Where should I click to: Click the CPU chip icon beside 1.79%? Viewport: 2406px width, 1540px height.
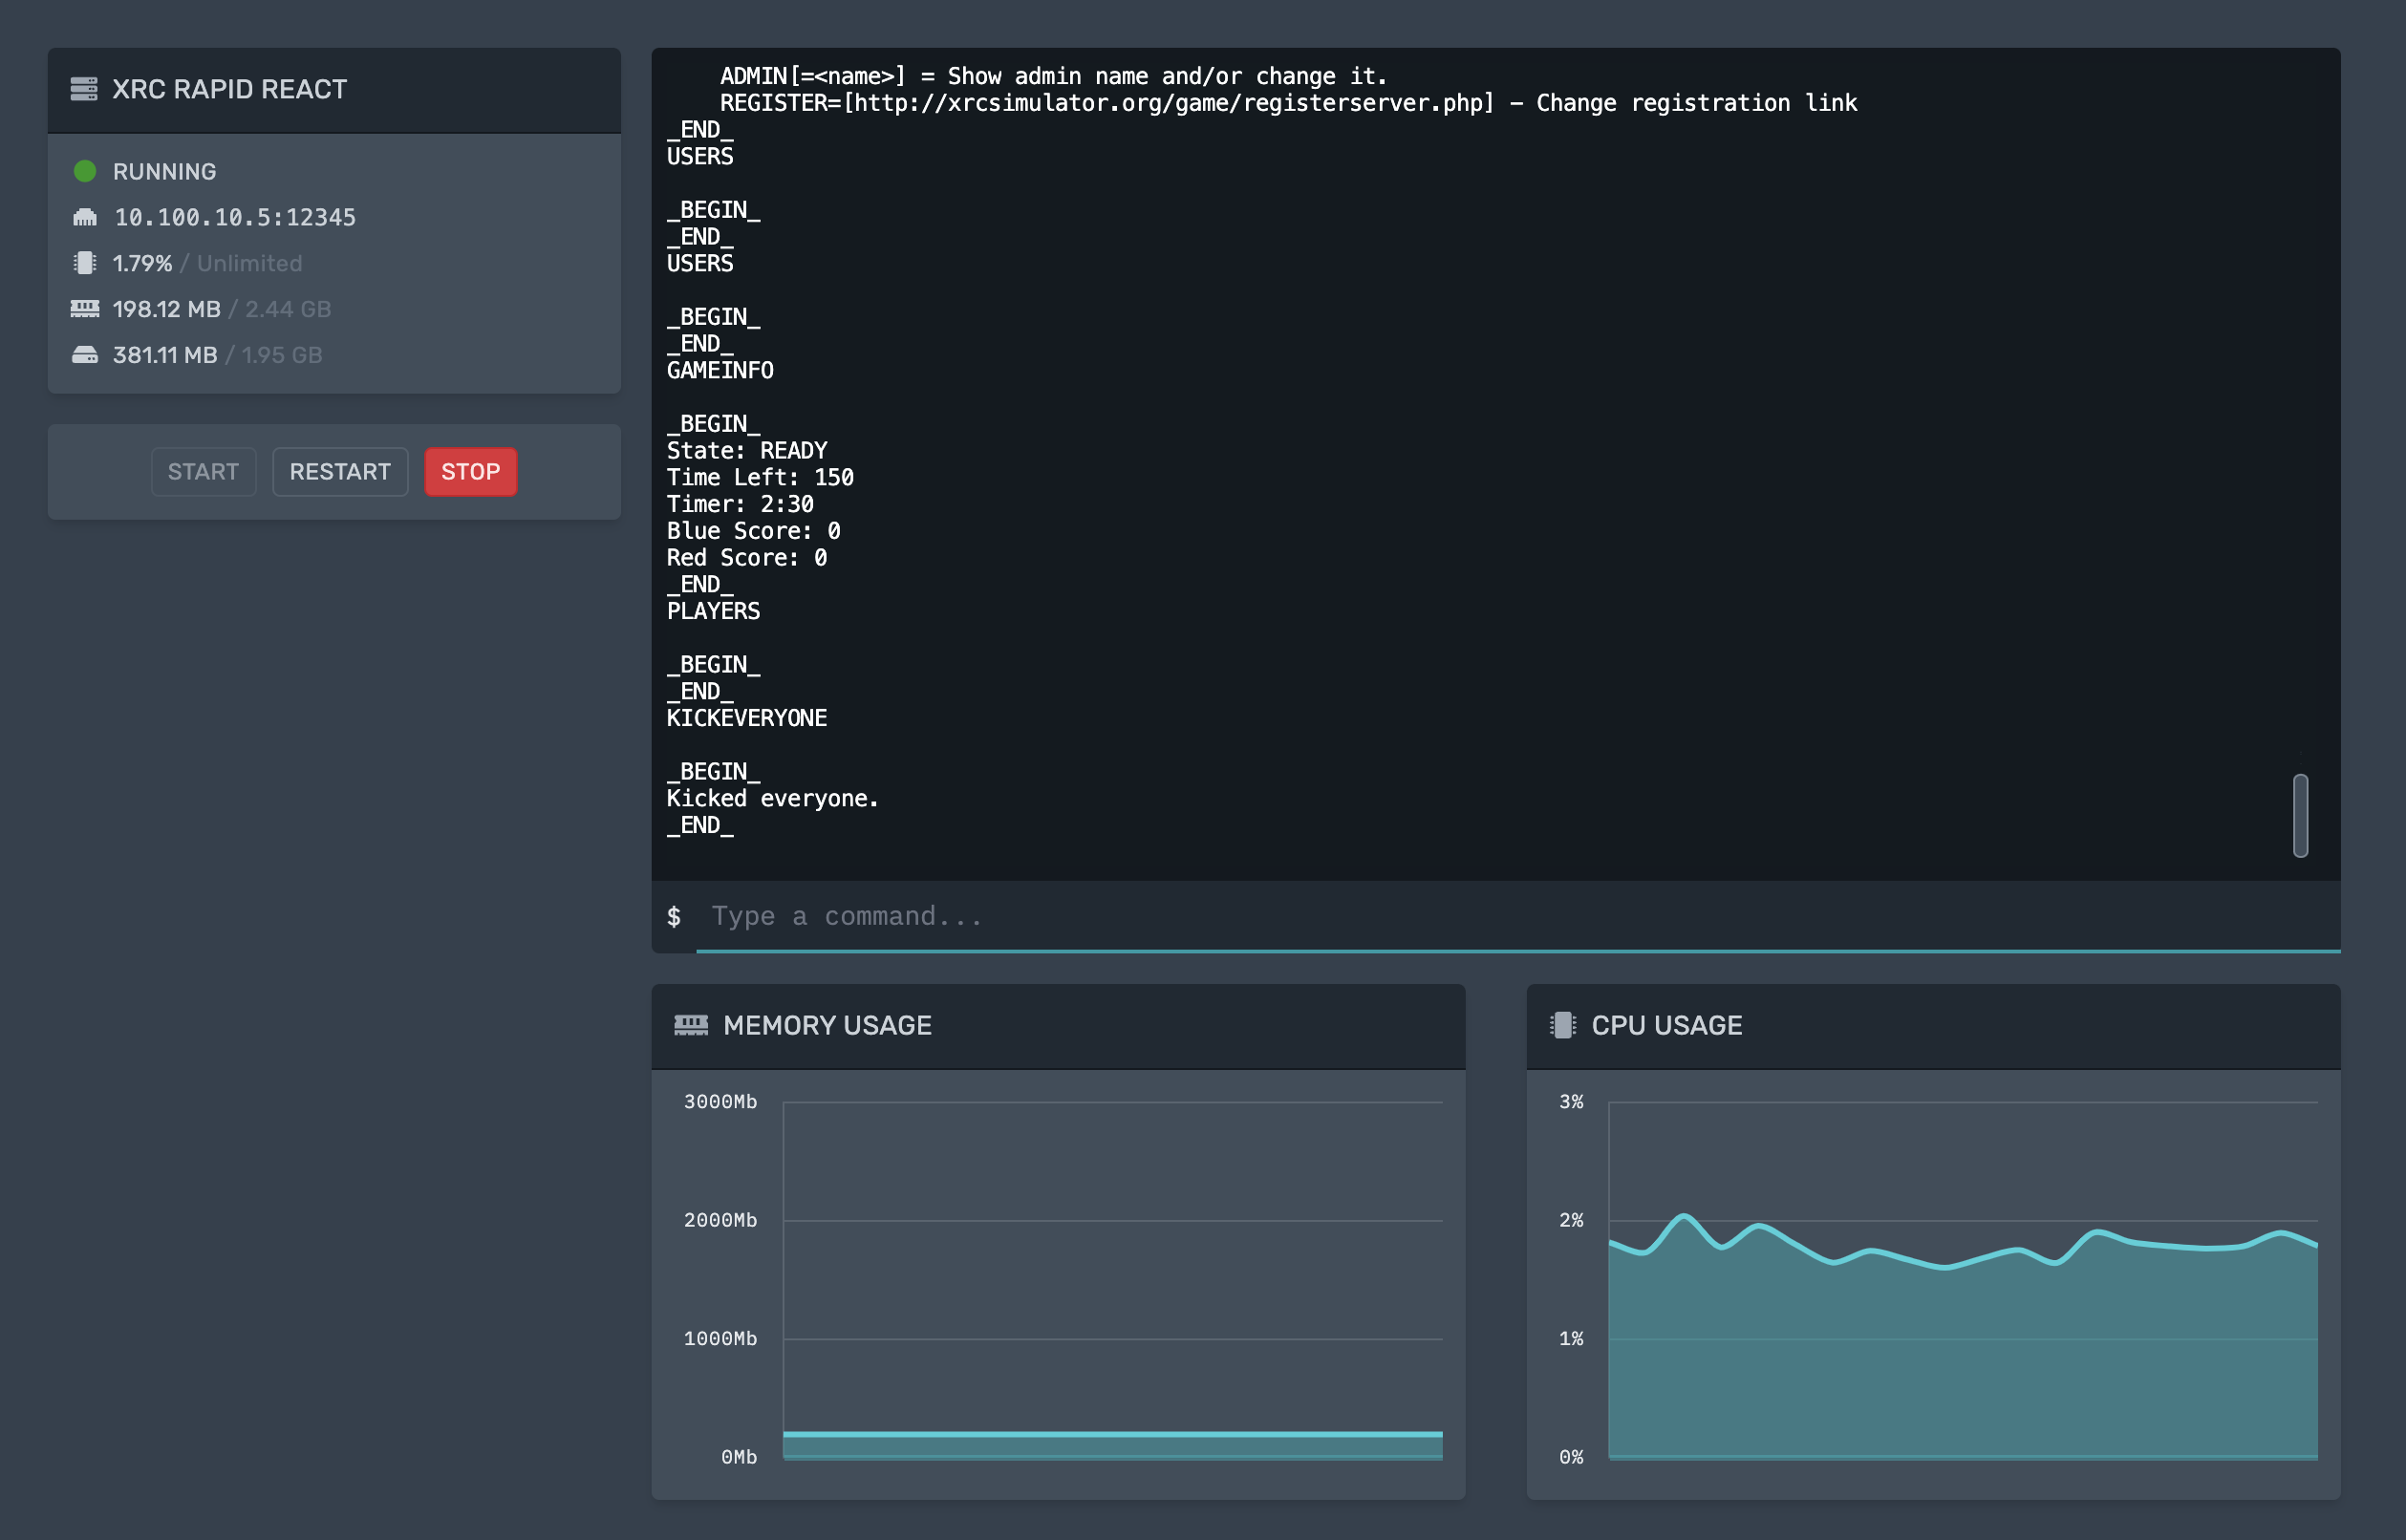tap(85, 263)
